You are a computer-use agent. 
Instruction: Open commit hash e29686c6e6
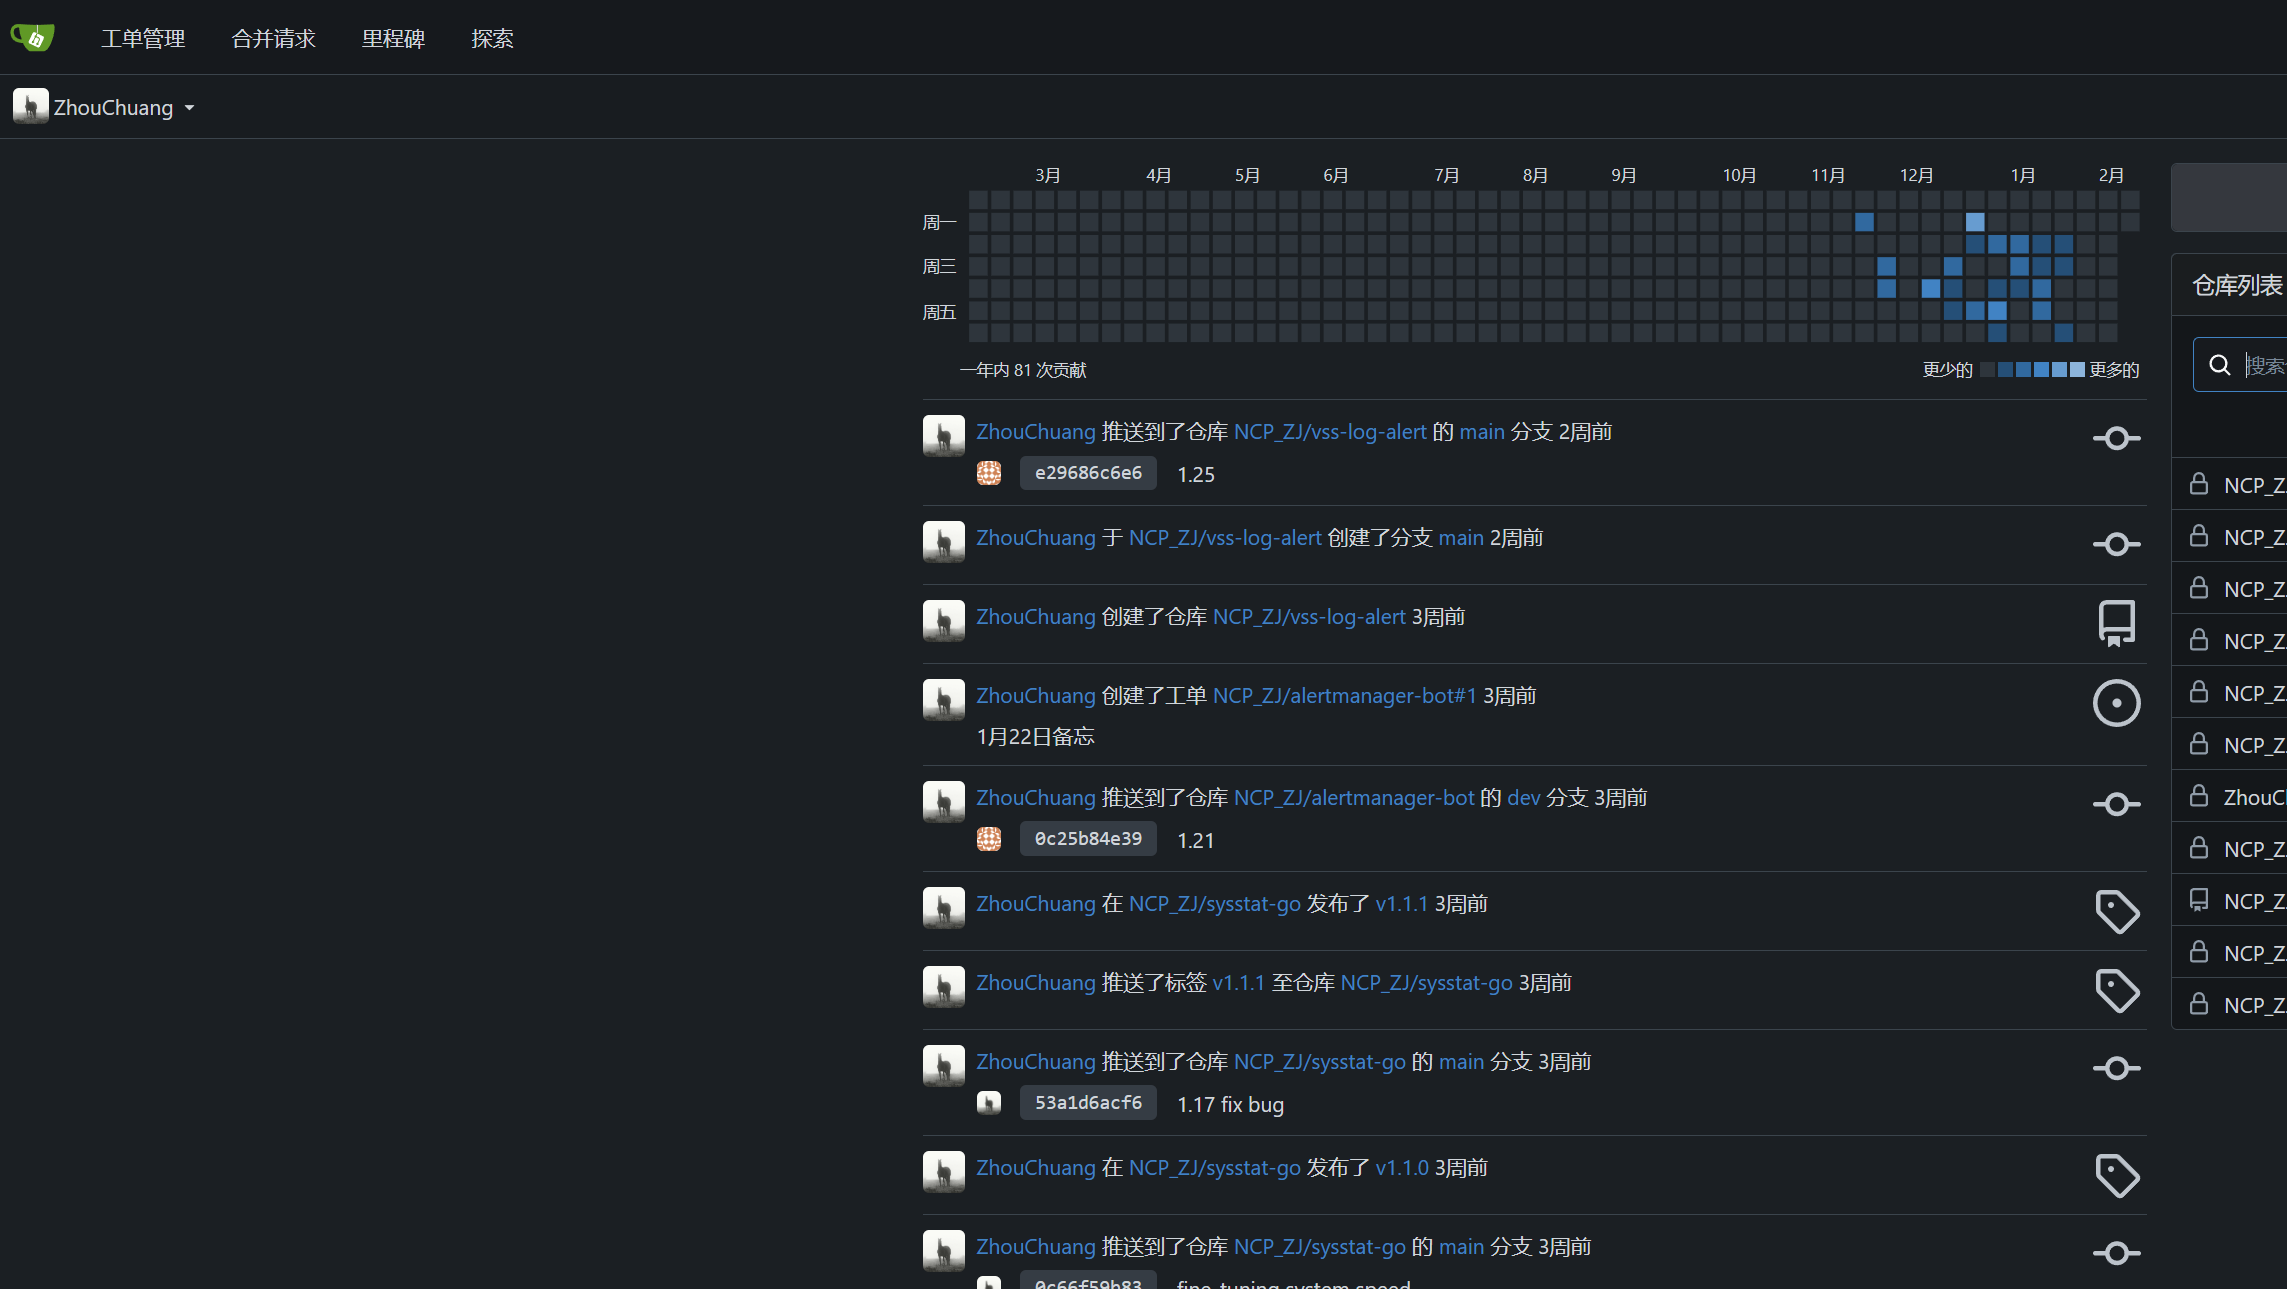coord(1088,473)
